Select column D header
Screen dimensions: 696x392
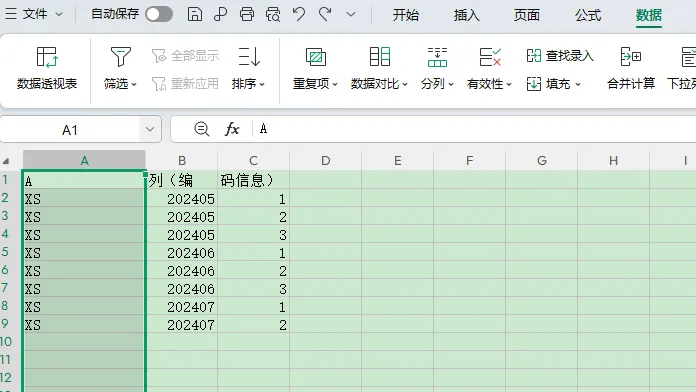pos(325,160)
